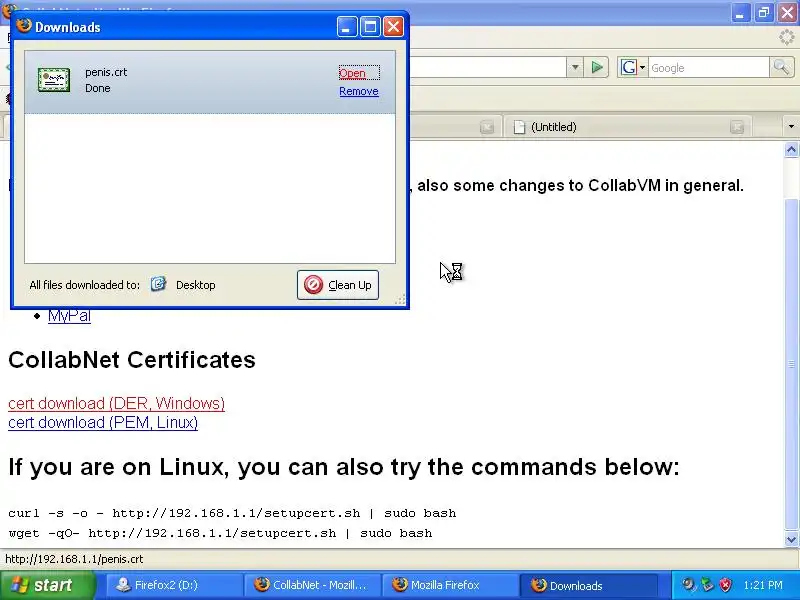
Task: Click the red security shield tray icon
Action: click(725, 585)
